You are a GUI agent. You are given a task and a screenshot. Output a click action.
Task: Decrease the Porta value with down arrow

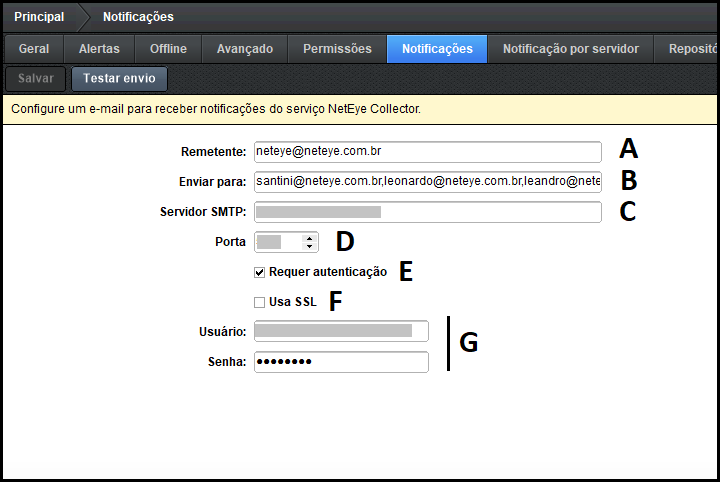pos(309,246)
